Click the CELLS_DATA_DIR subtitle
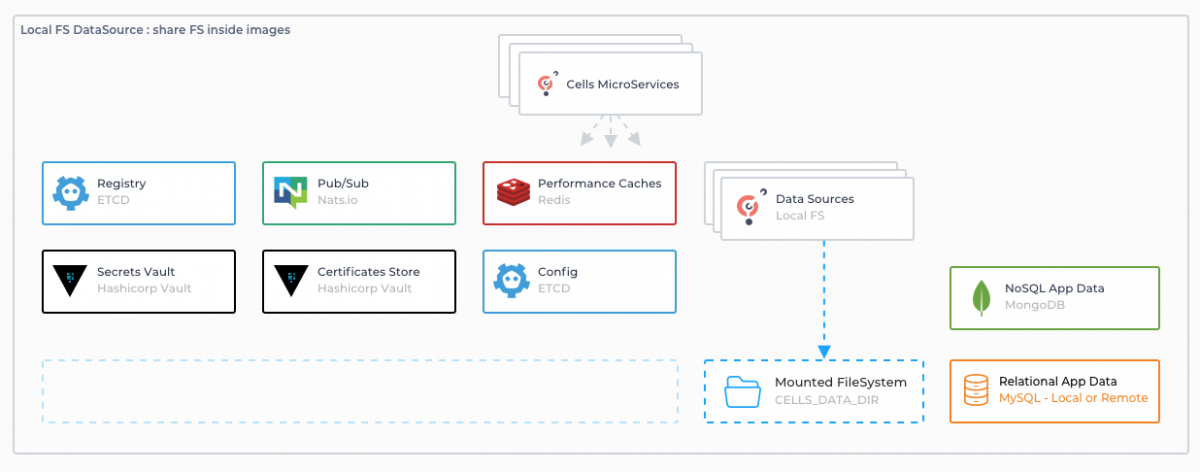Viewport: 1200px width, 472px height. coord(826,399)
